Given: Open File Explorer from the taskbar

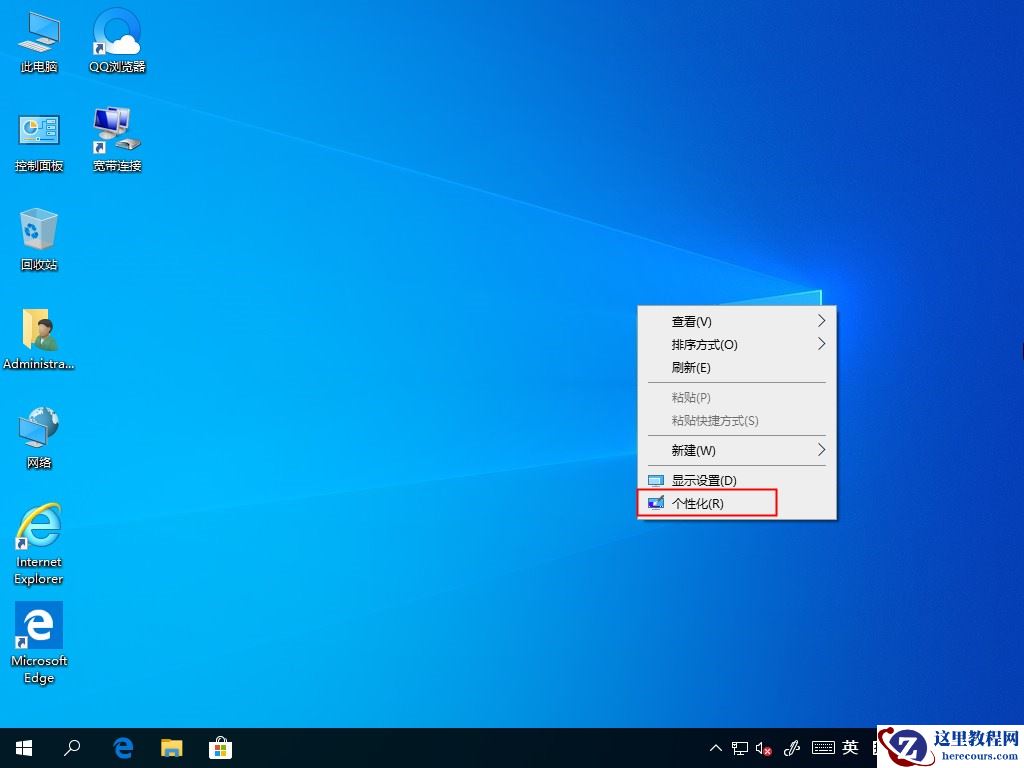Looking at the screenshot, I should [171, 747].
